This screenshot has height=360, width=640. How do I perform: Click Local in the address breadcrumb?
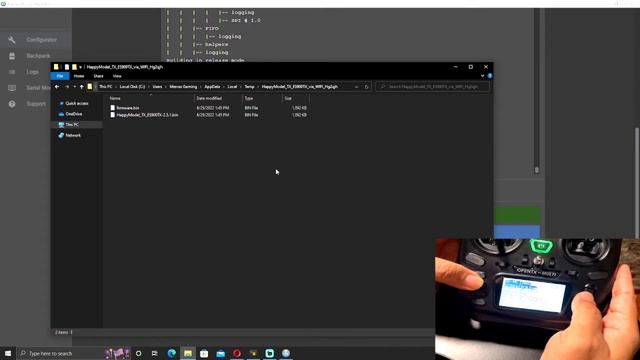click(x=232, y=87)
